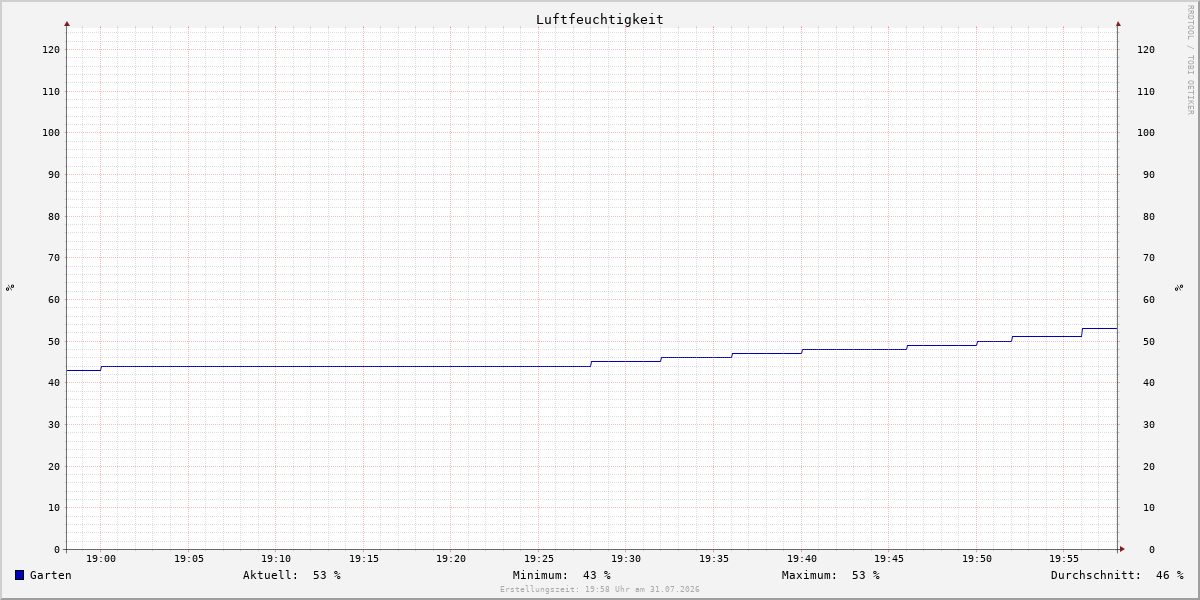Click the blue Garten legend color square
This screenshot has width=1200, height=600.
point(19,575)
